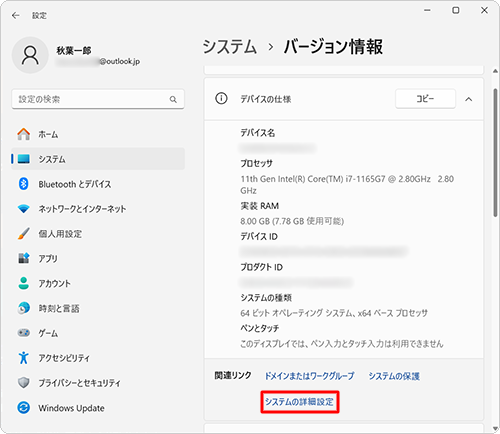Click the vertical scrollbar thumb
500x434 pixels.
(x=495, y=152)
